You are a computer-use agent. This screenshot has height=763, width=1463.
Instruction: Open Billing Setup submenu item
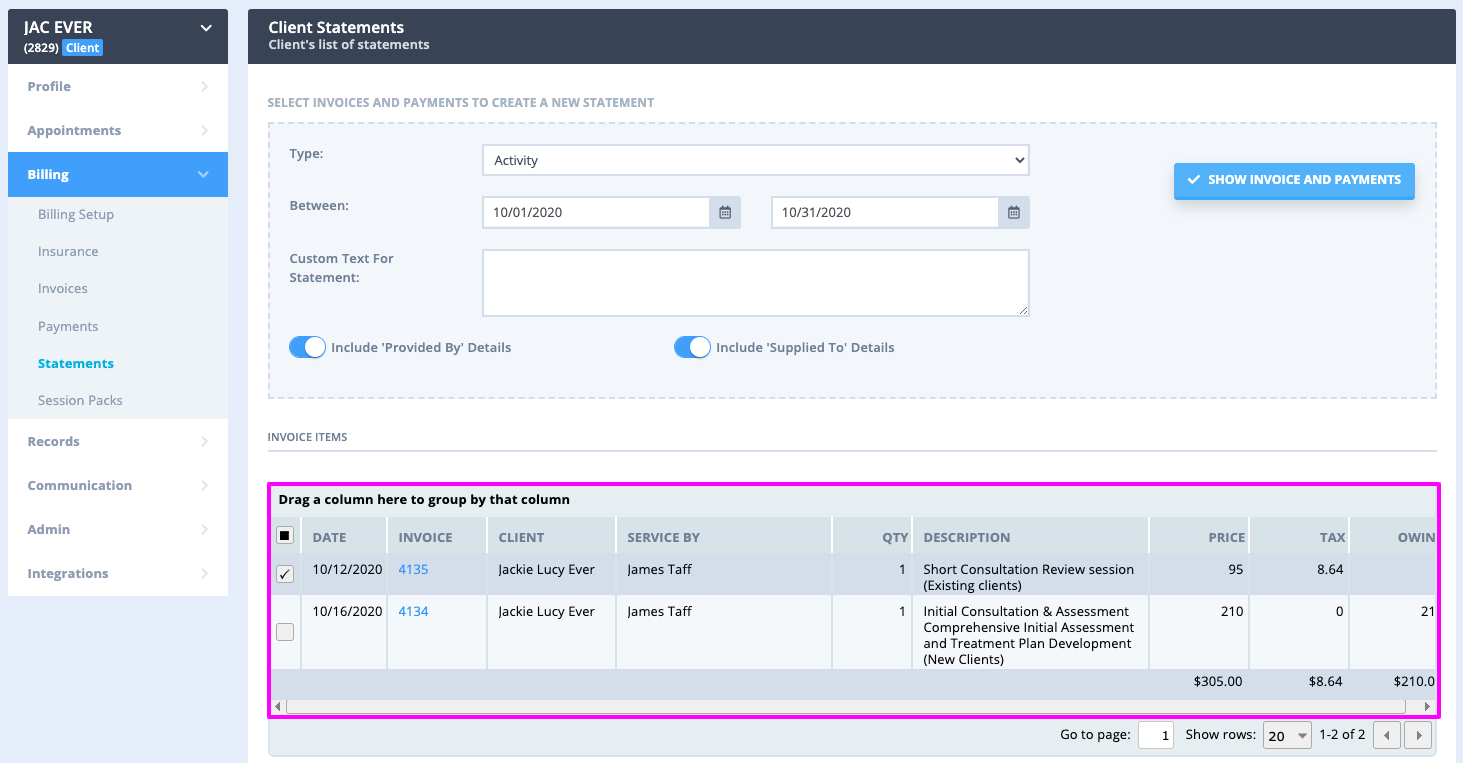(x=76, y=214)
